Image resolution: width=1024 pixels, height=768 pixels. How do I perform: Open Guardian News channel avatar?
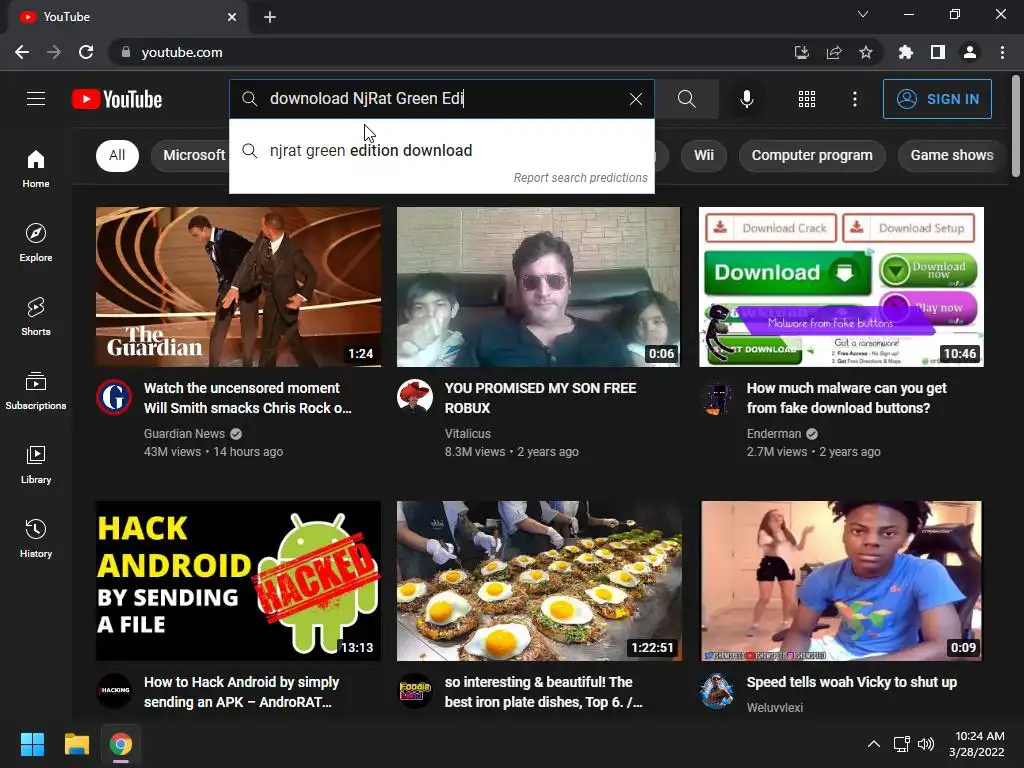click(114, 397)
